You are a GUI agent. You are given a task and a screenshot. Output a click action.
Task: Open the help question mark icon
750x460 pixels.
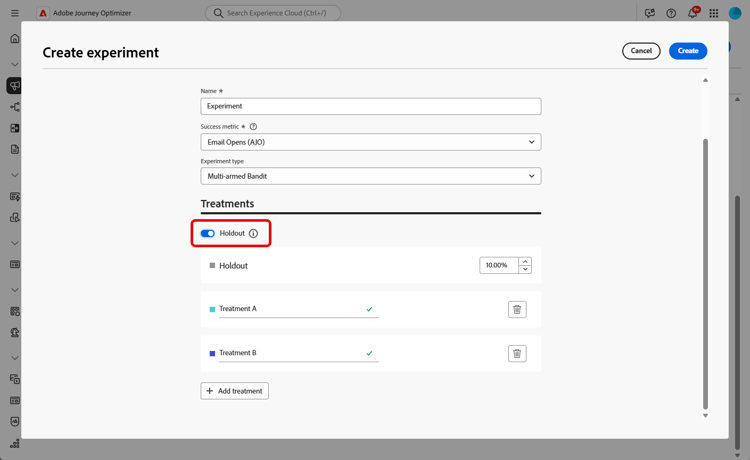coord(671,13)
